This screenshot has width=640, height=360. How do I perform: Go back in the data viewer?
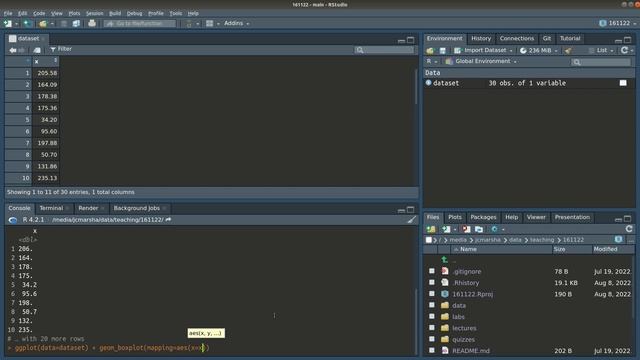point(13,50)
